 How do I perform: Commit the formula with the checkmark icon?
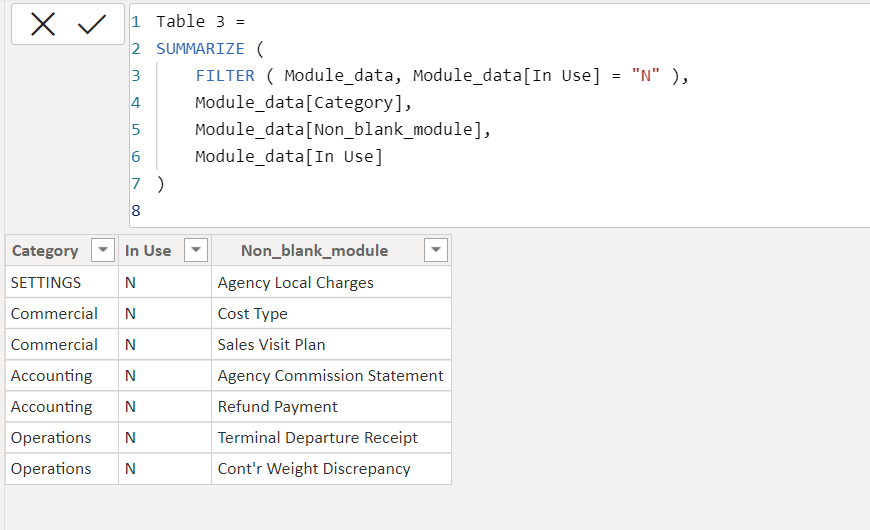[92, 24]
